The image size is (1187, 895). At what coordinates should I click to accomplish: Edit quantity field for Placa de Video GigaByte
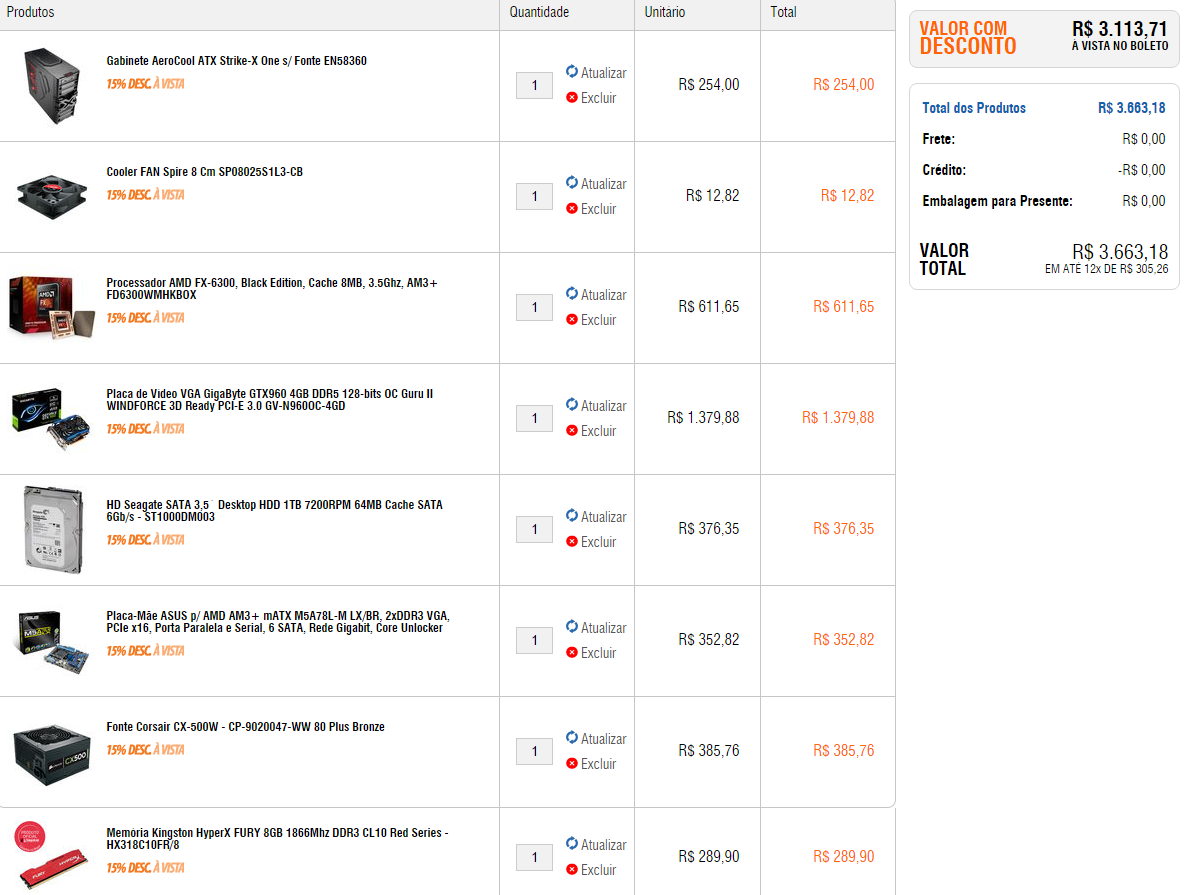(534, 419)
